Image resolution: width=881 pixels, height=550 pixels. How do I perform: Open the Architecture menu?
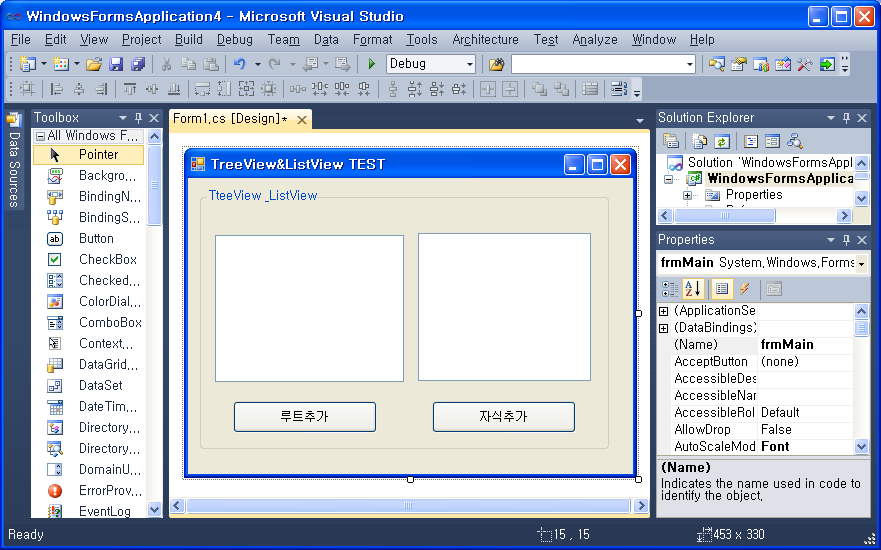click(x=485, y=39)
